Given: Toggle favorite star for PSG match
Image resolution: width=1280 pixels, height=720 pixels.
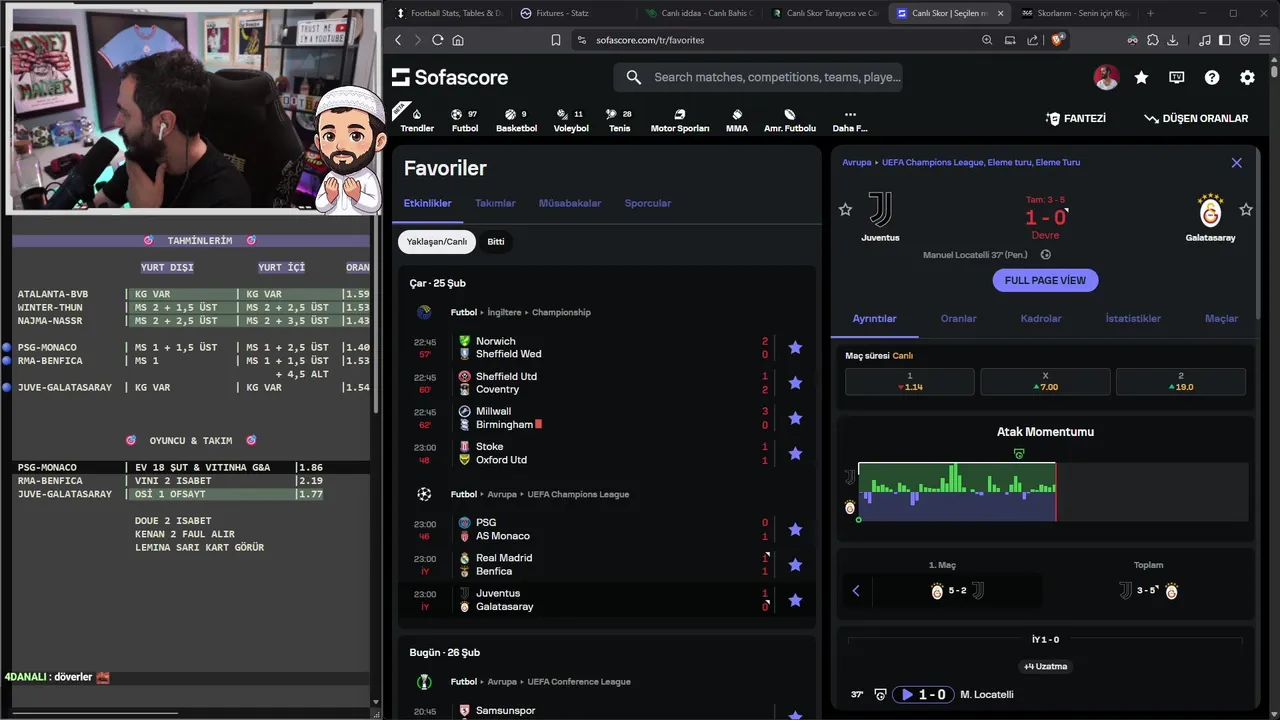Looking at the screenshot, I should pos(795,529).
